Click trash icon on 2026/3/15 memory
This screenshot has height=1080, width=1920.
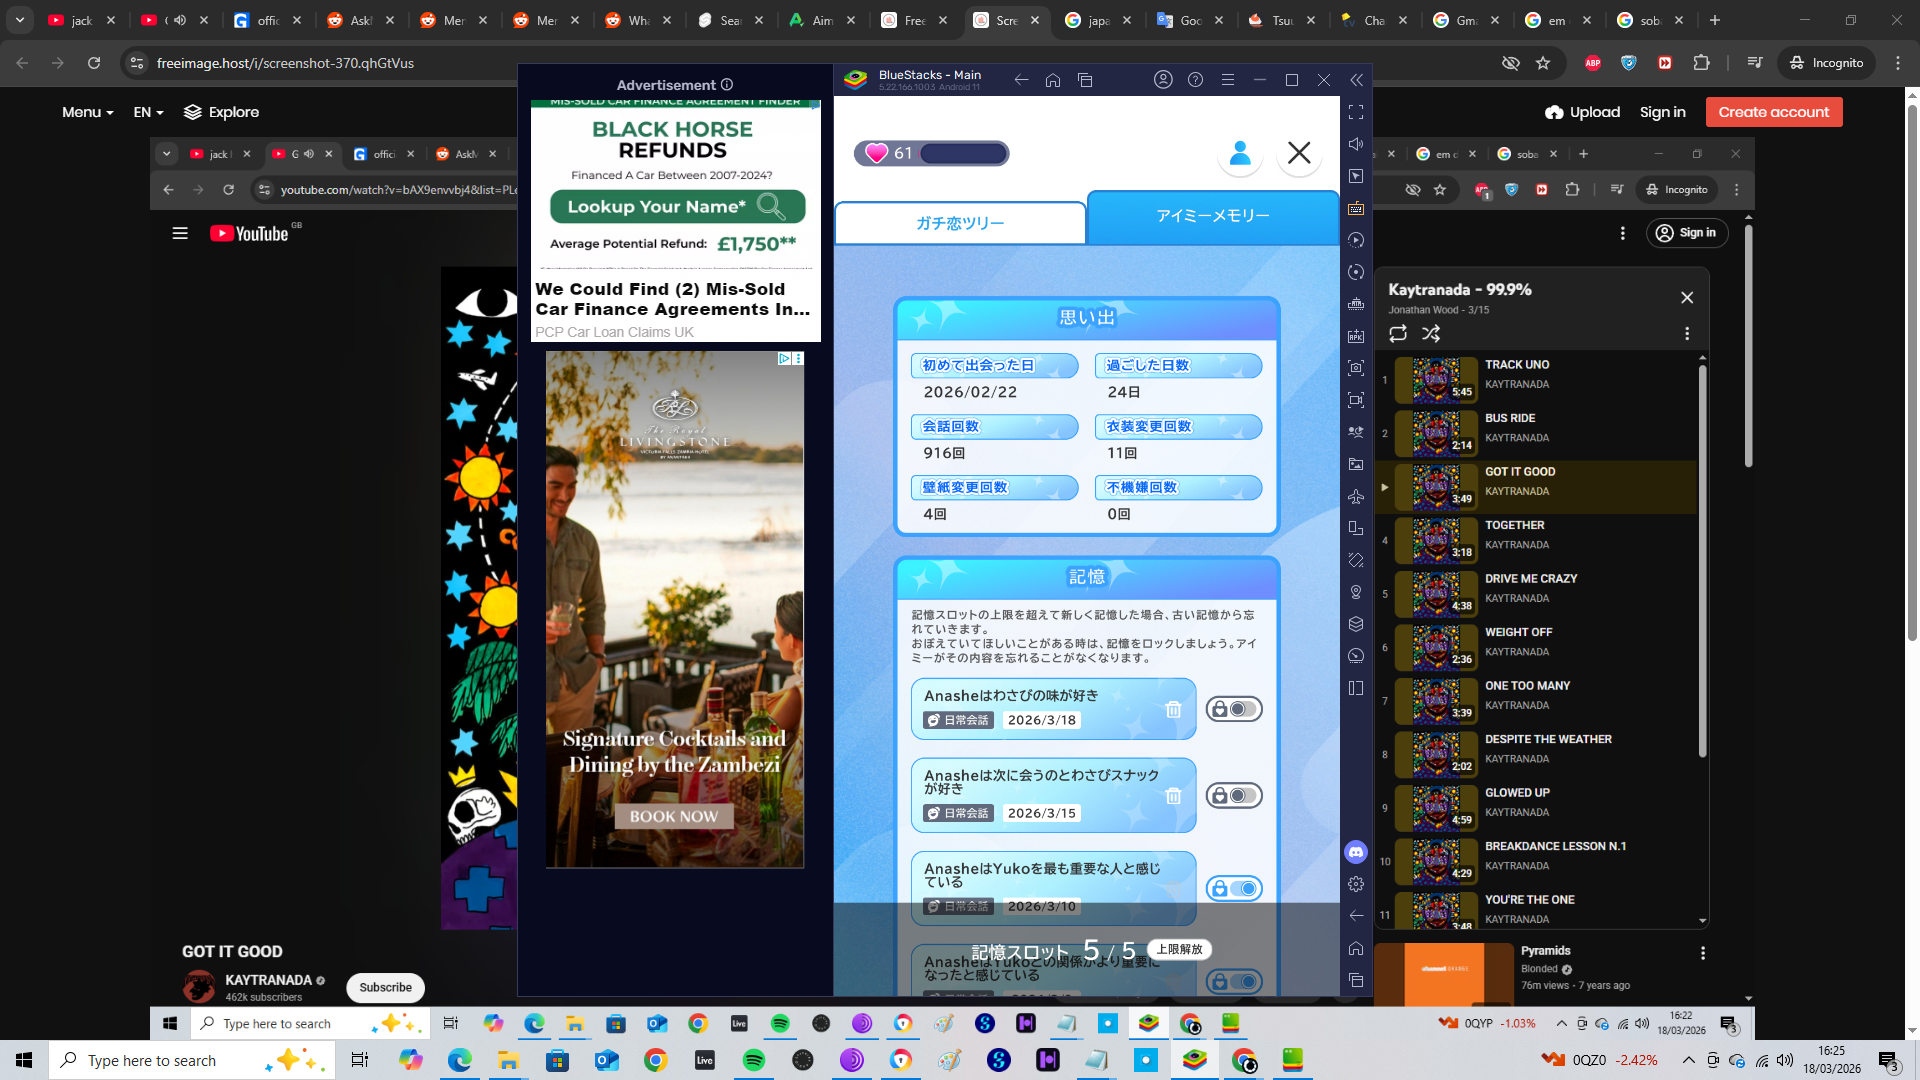tap(1173, 796)
